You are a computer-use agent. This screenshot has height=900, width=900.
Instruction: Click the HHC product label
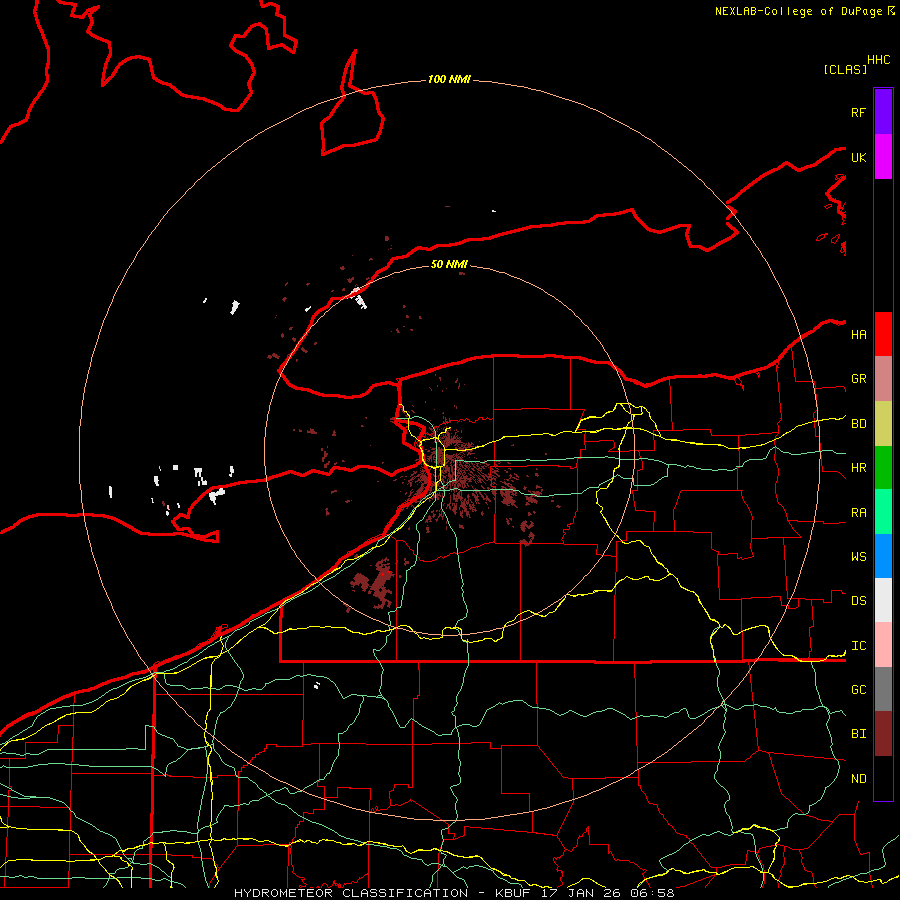click(x=878, y=60)
